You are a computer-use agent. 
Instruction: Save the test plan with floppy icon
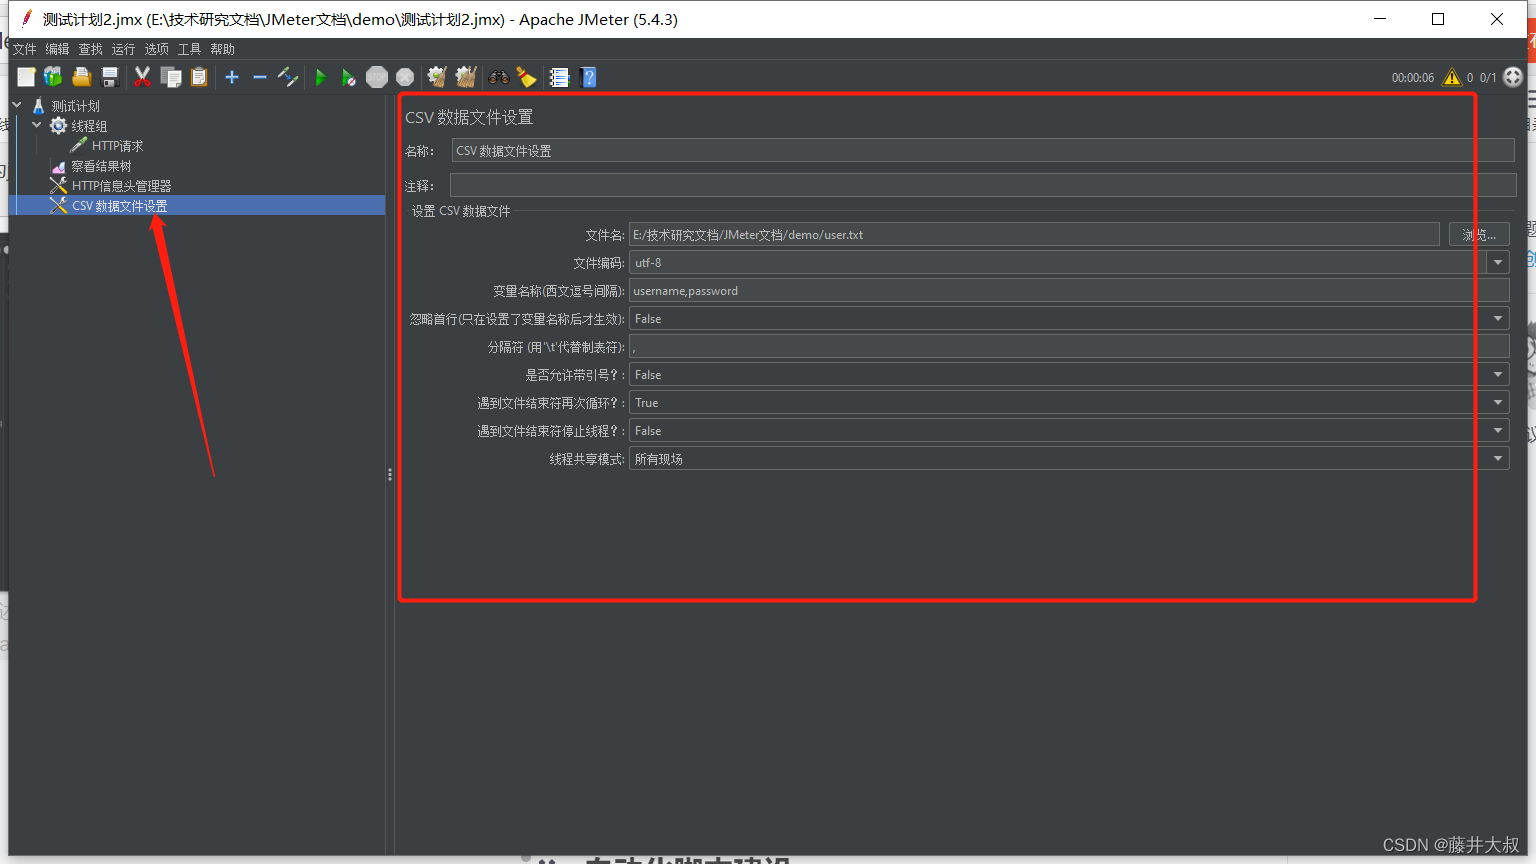[x=110, y=77]
